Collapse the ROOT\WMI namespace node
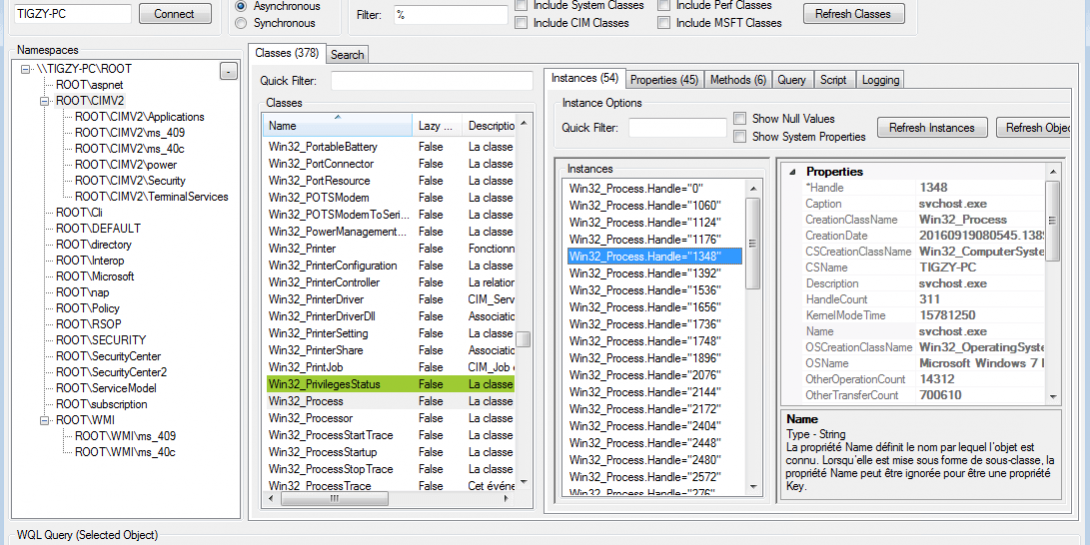 coord(45,421)
